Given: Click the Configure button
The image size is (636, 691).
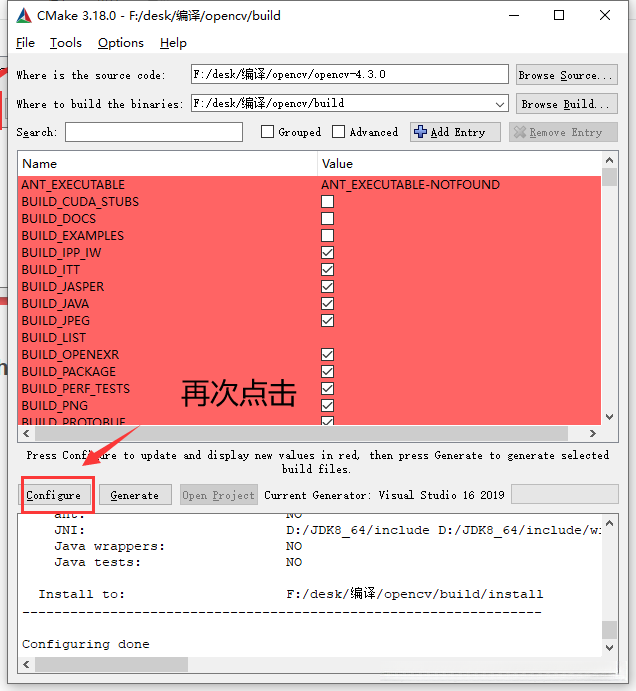Looking at the screenshot, I should (55, 495).
